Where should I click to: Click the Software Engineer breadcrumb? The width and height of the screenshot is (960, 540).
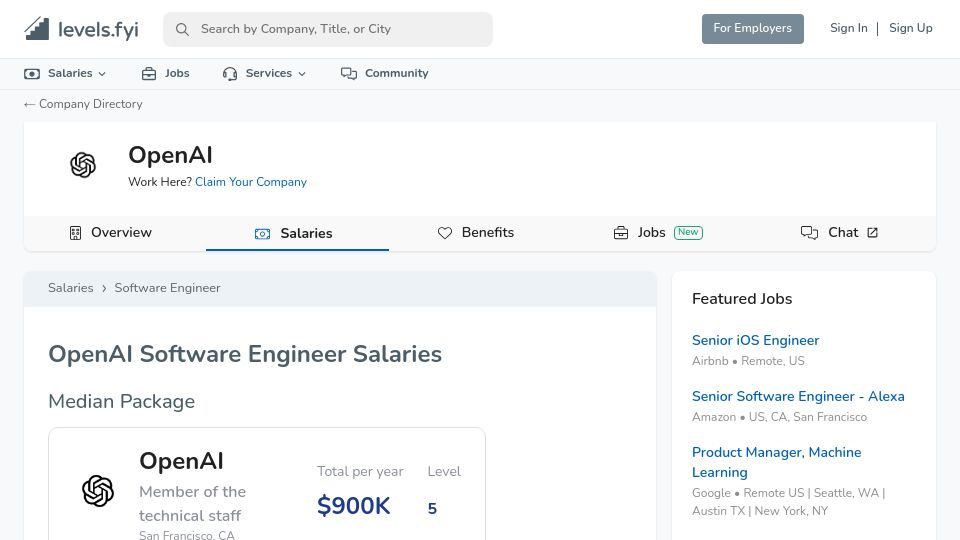[167, 288]
